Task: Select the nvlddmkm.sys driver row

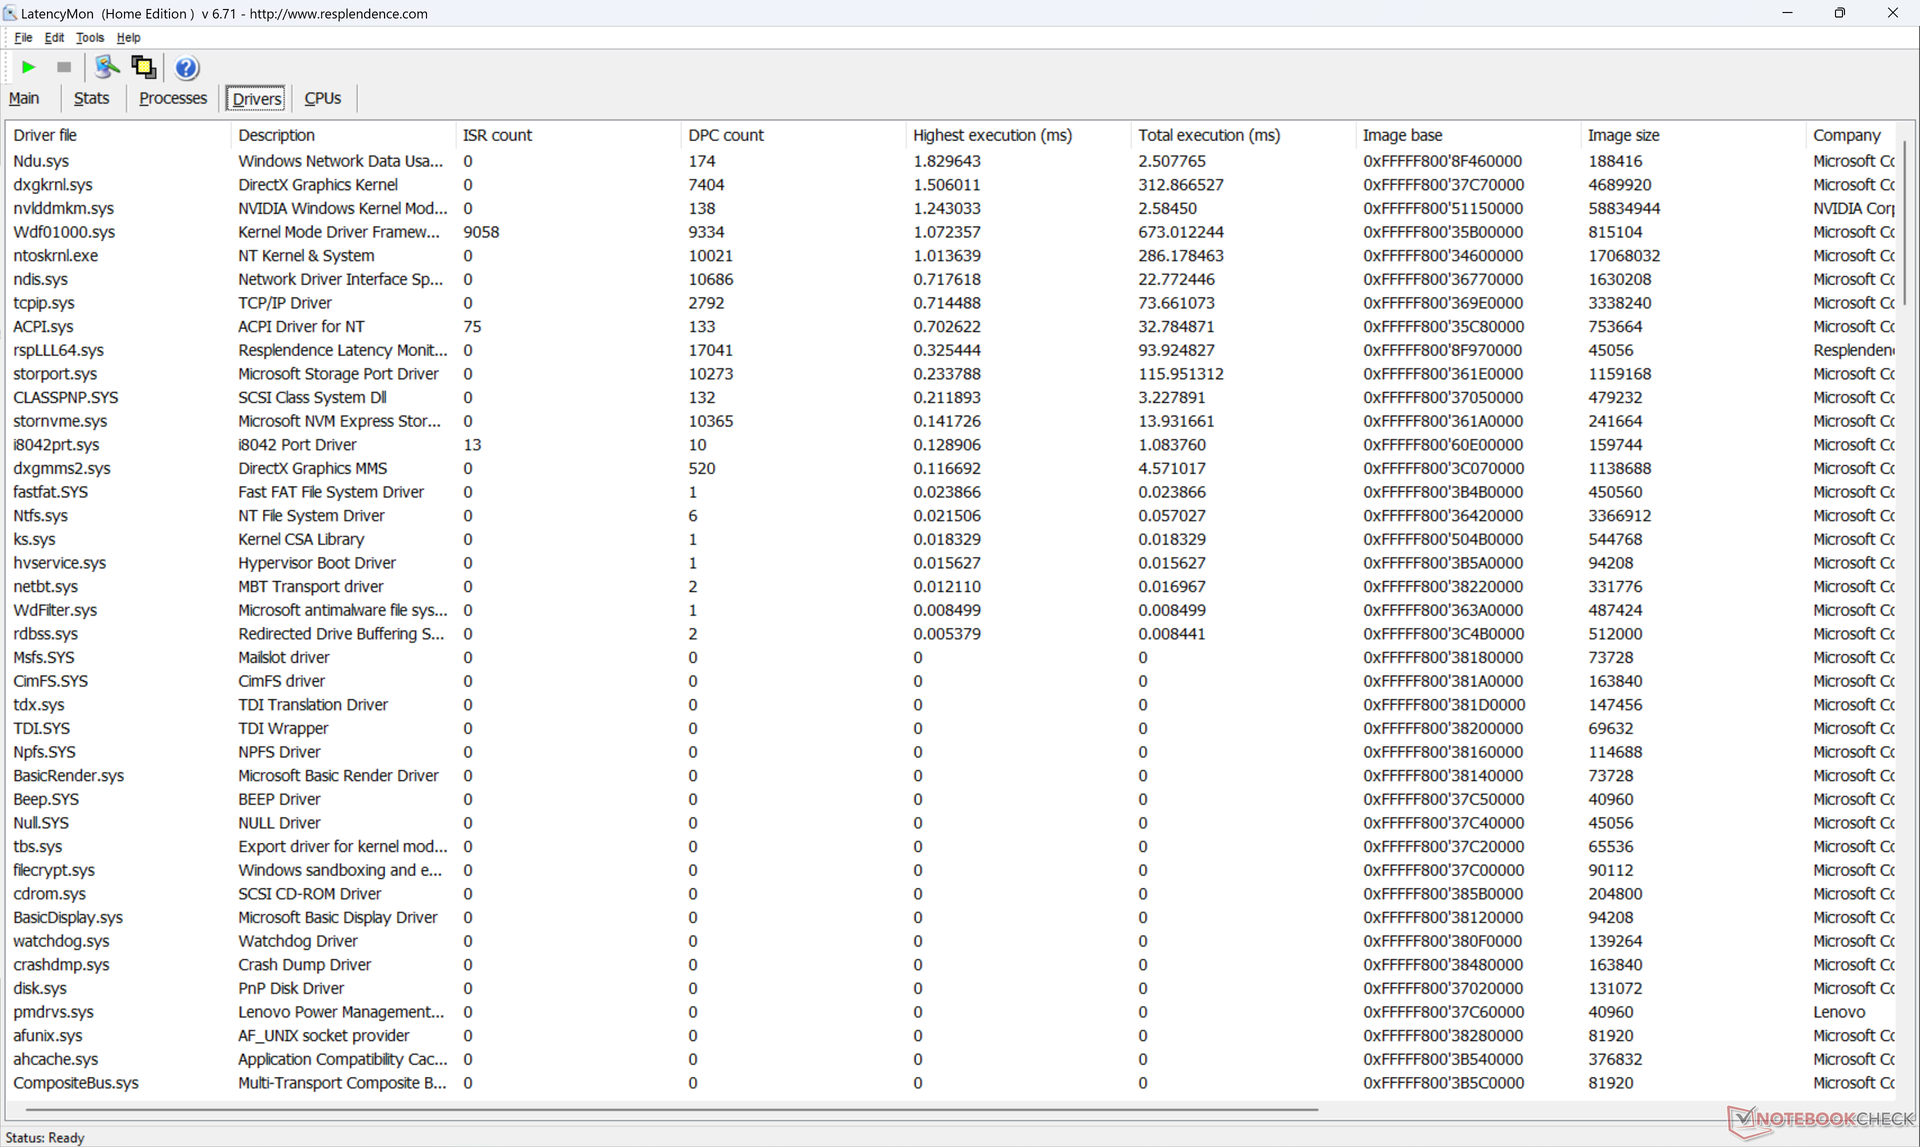Action: coord(63,208)
